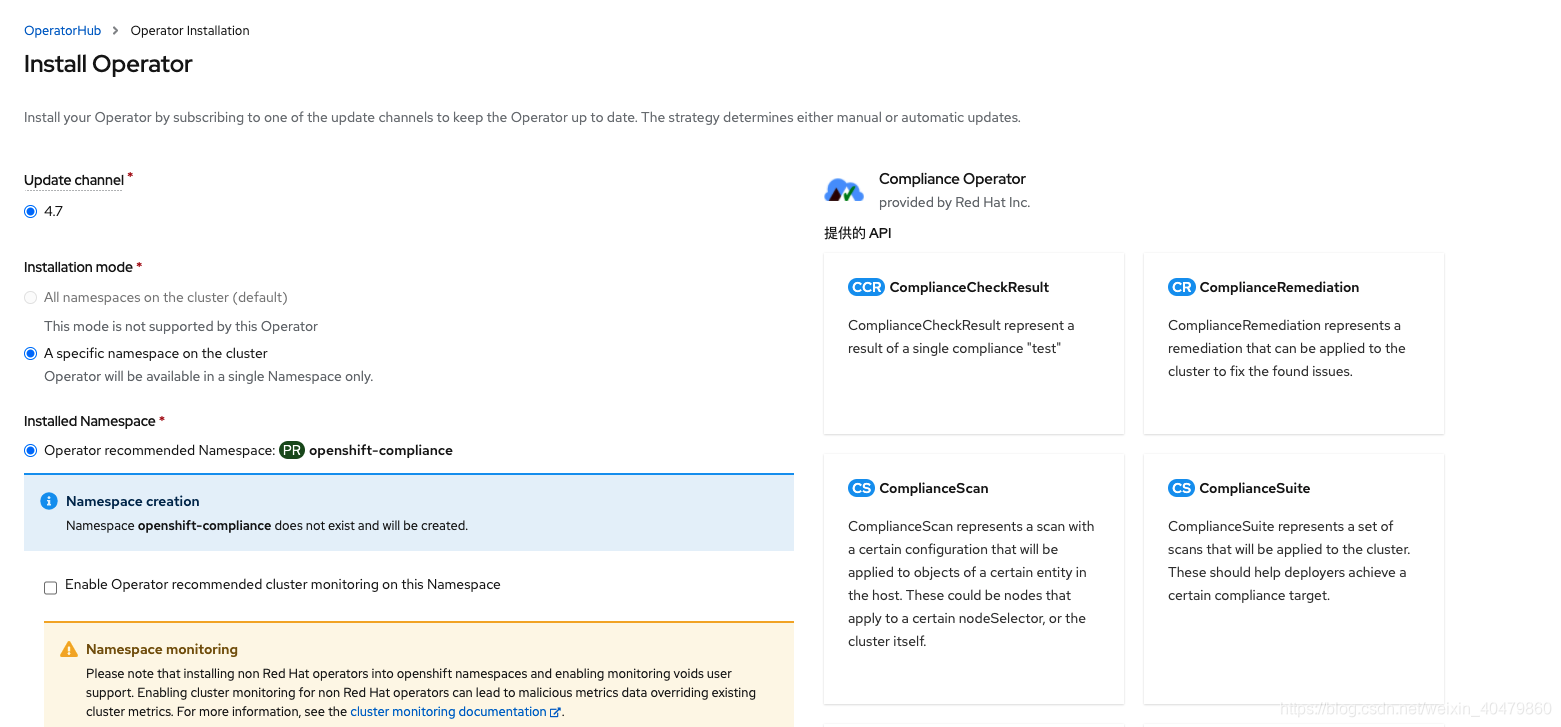Click the Namespace creation alert title

tap(133, 502)
